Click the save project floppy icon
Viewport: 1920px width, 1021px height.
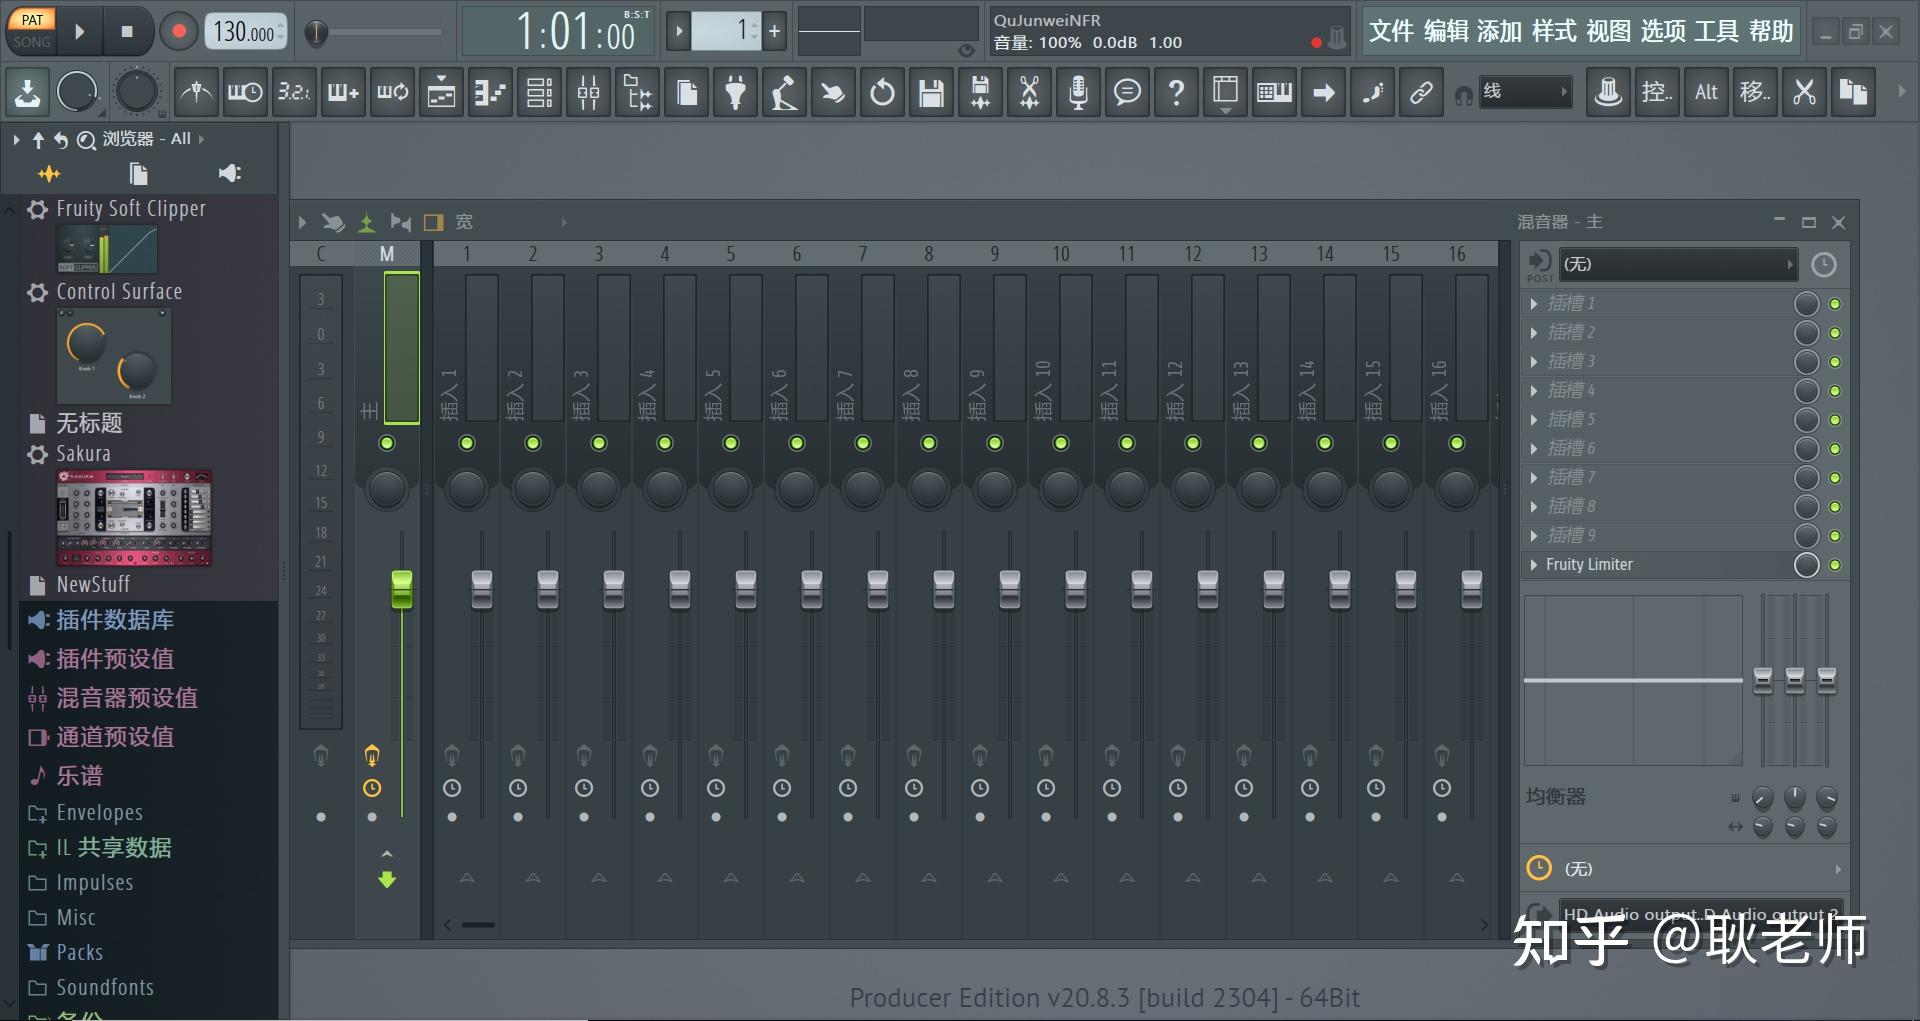click(x=931, y=93)
